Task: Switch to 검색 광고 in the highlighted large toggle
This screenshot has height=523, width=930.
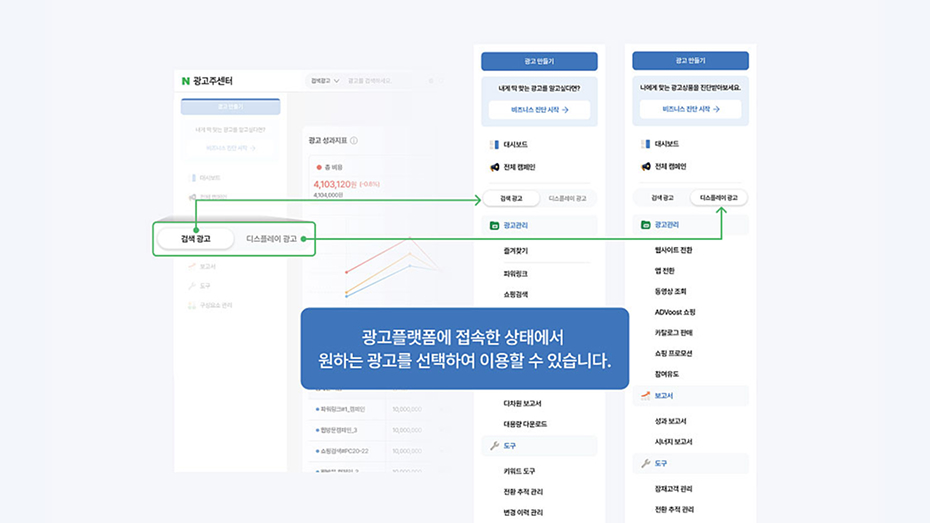Action: click(196, 239)
